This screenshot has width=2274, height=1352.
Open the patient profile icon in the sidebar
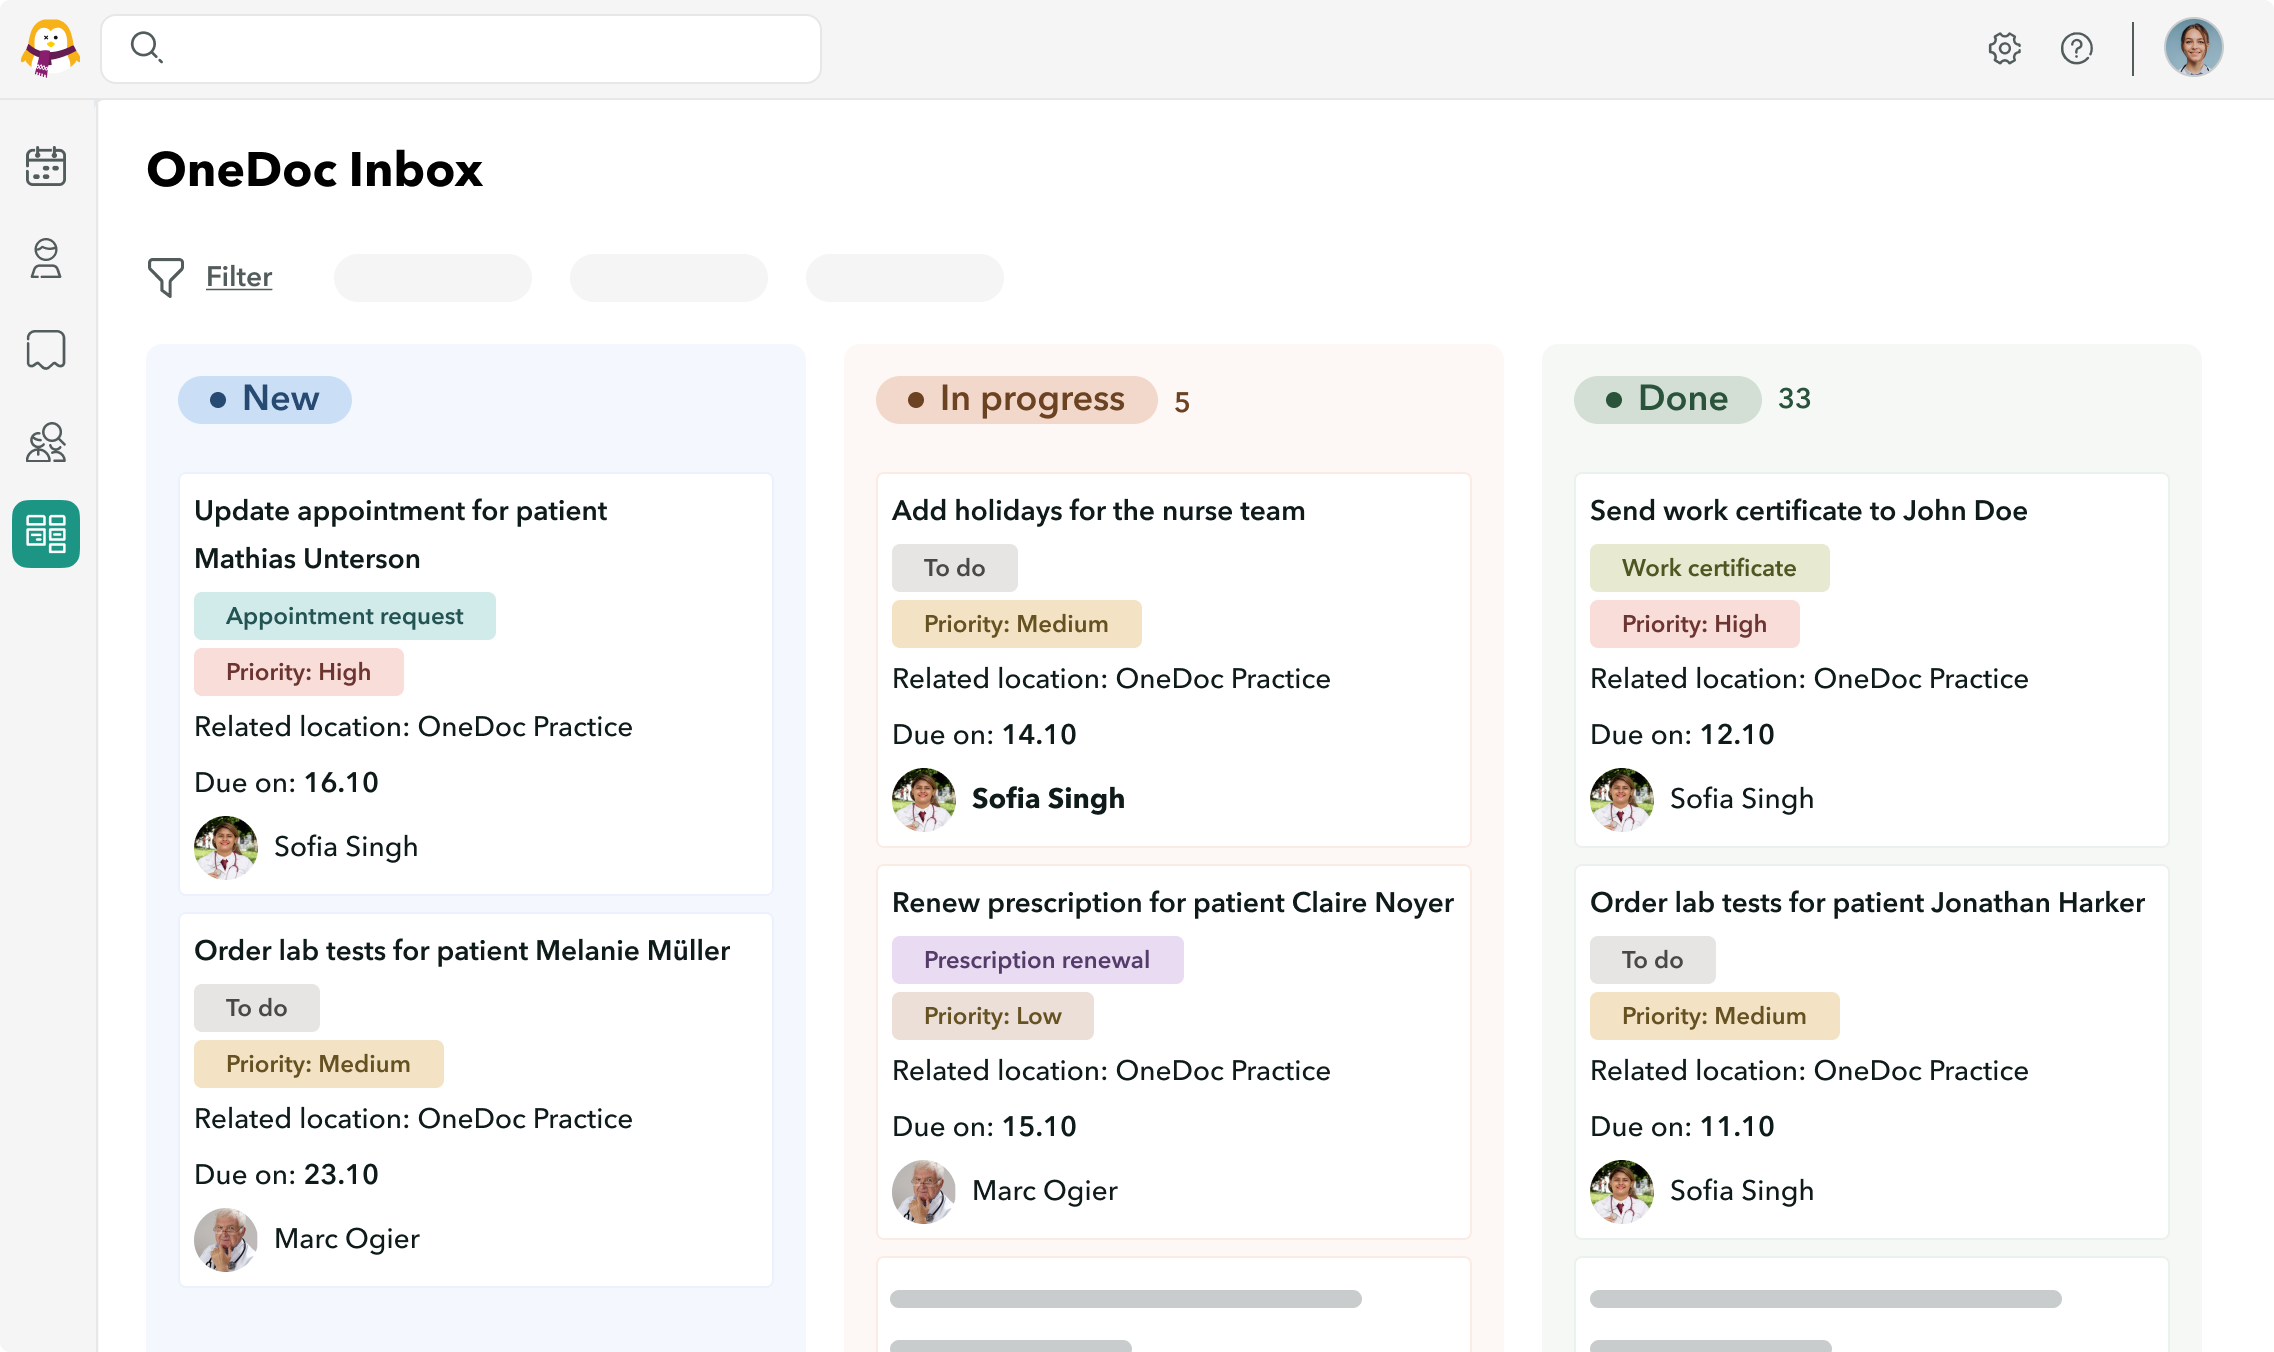point(45,260)
